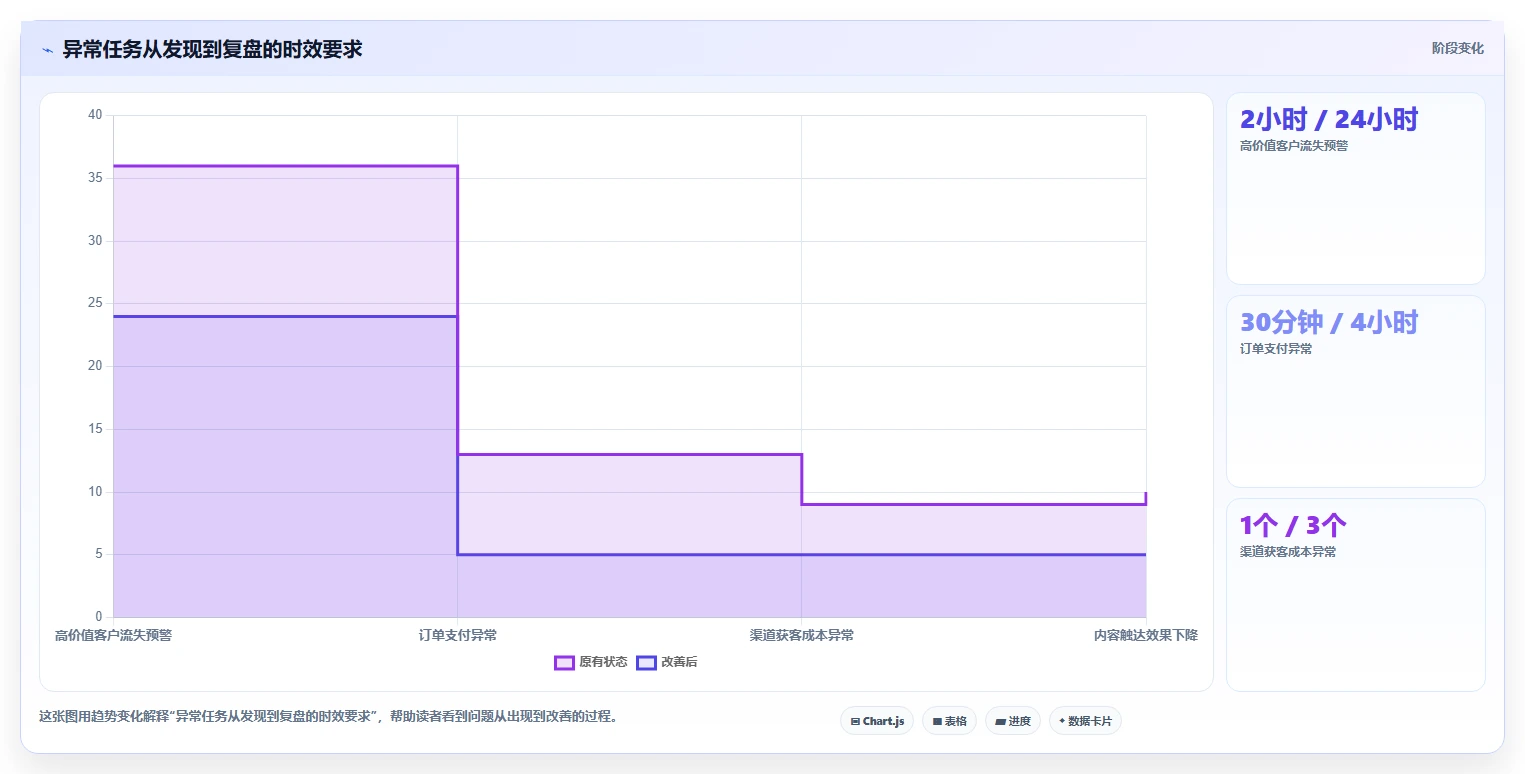Click the y-axis value 10

click(95, 491)
